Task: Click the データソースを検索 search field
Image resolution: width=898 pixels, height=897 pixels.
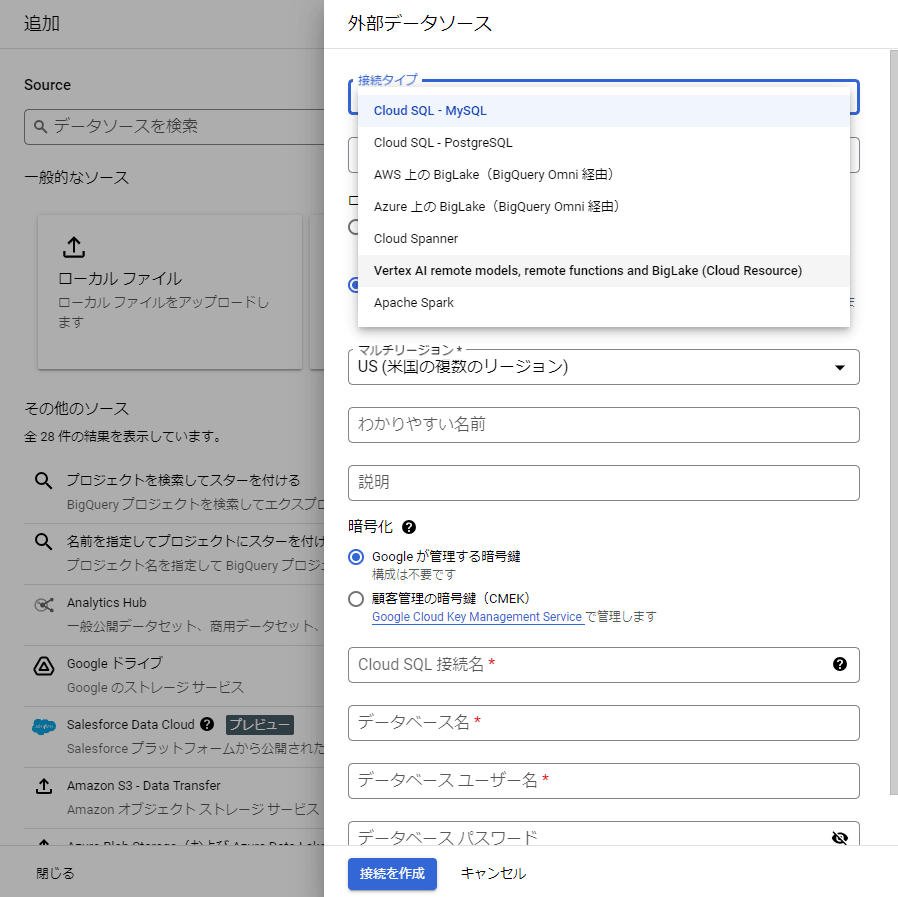Action: (174, 127)
